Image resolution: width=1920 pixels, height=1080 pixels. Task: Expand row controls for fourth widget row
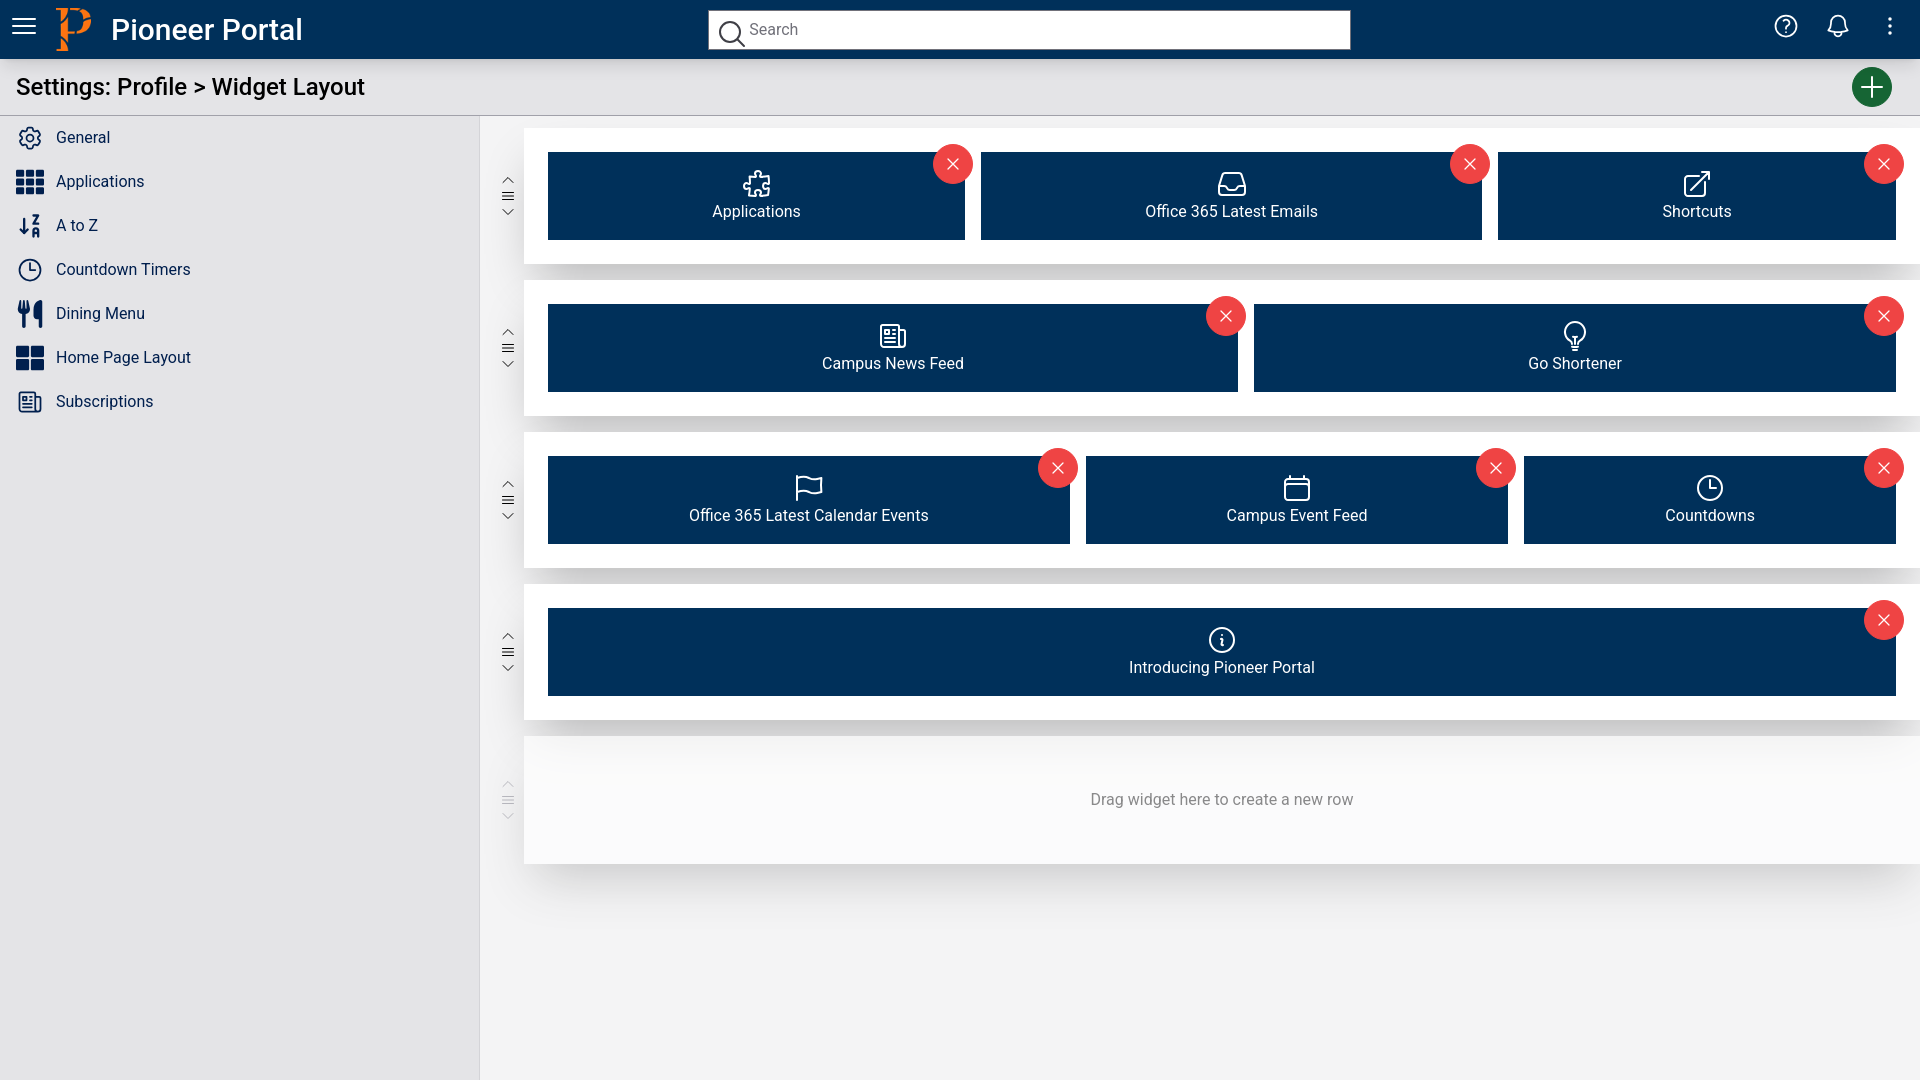tap(508, 651)
